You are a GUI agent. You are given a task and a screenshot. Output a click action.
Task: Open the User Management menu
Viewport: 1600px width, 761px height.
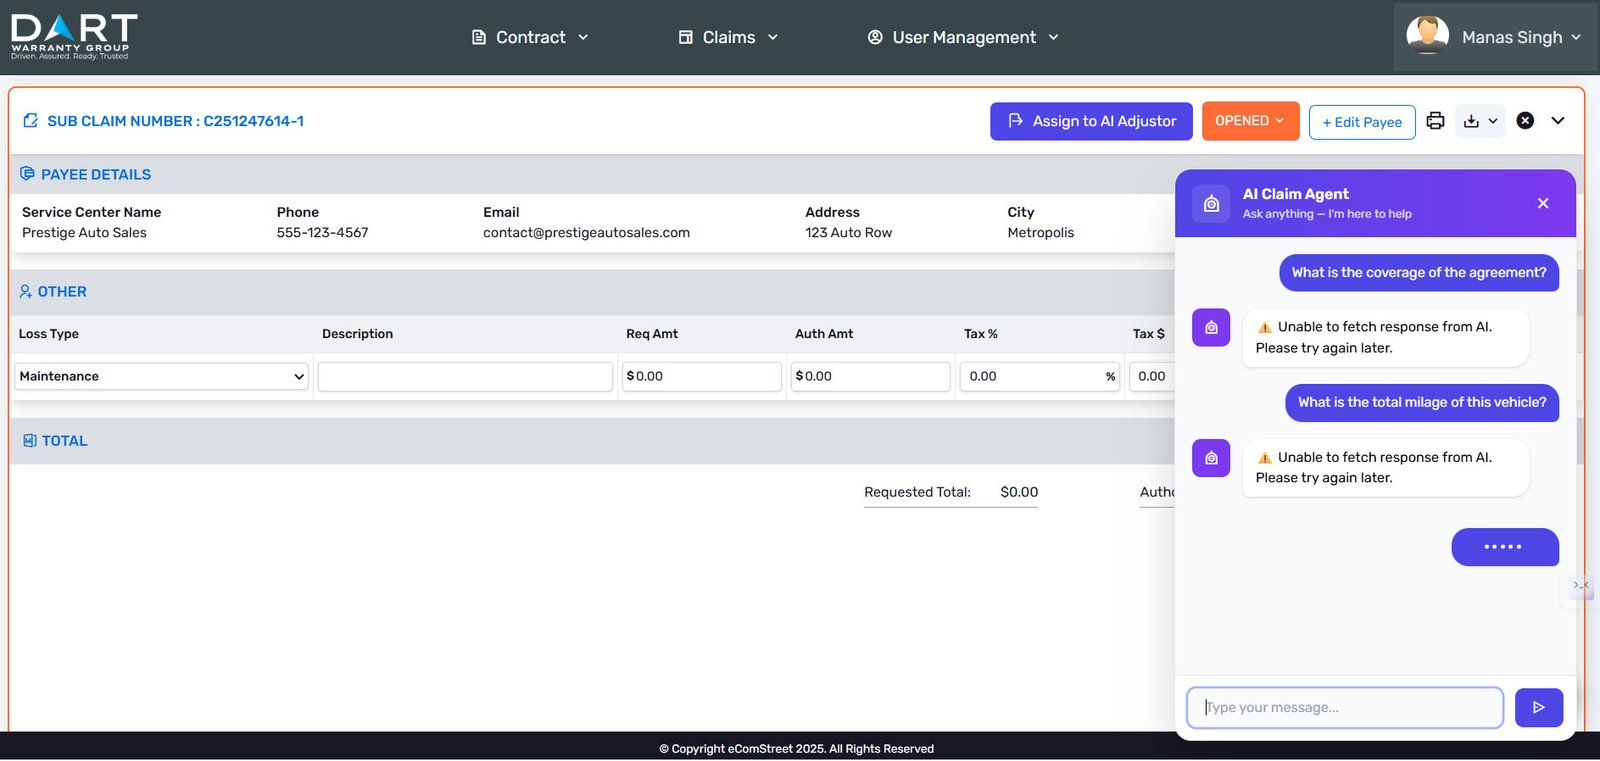point(963,37)
